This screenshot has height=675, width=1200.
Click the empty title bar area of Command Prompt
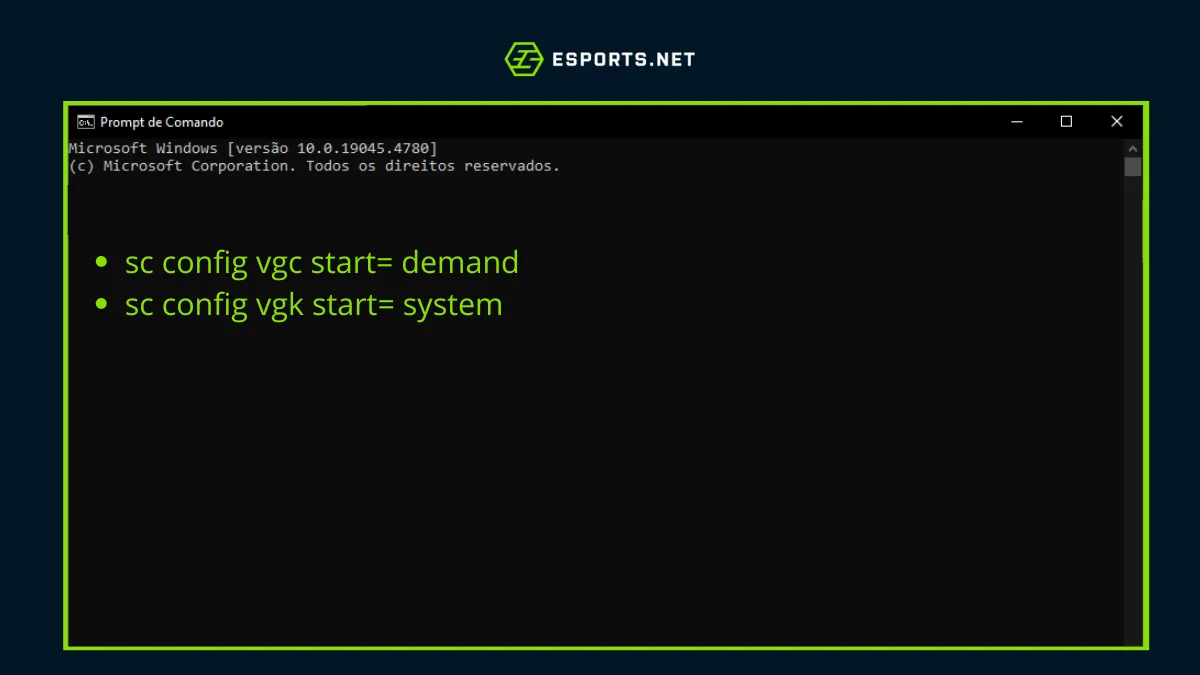click(x=600, y=122)
